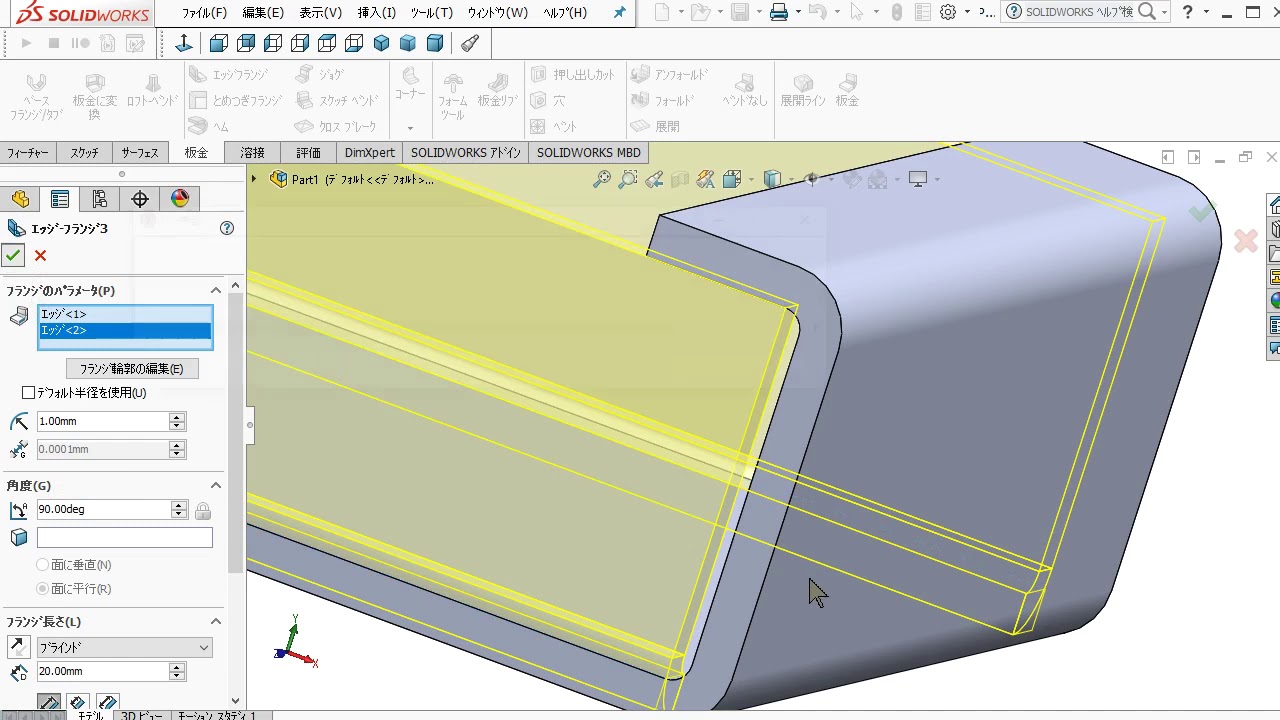Click the flange angle 90.00deg field
This screenshot has width=1280, height=720.
click(x=103, y=510)
